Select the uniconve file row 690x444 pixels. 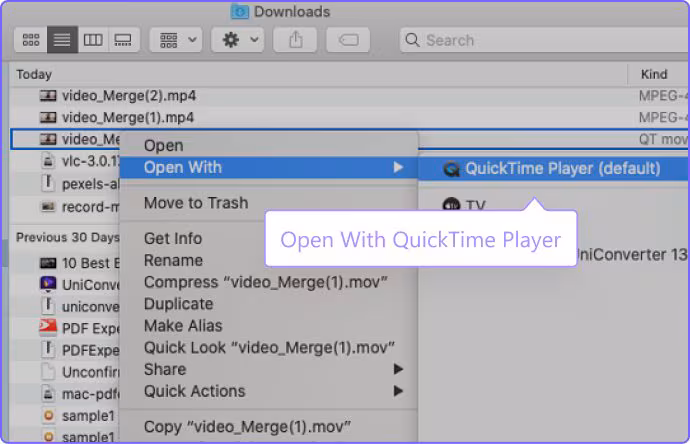65,306
